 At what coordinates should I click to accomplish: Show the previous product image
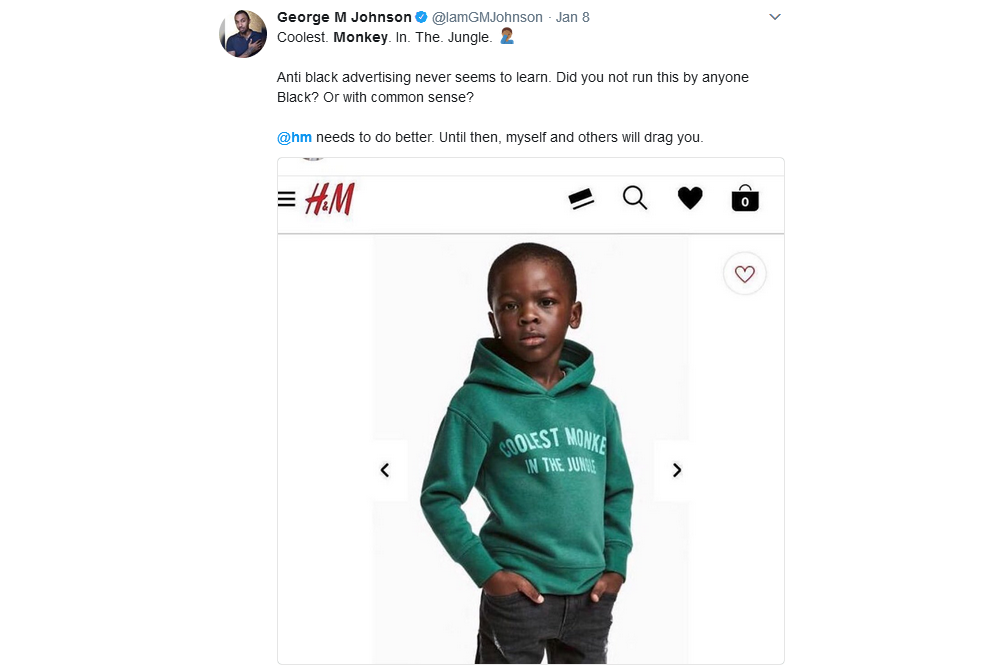coord(386,470)
